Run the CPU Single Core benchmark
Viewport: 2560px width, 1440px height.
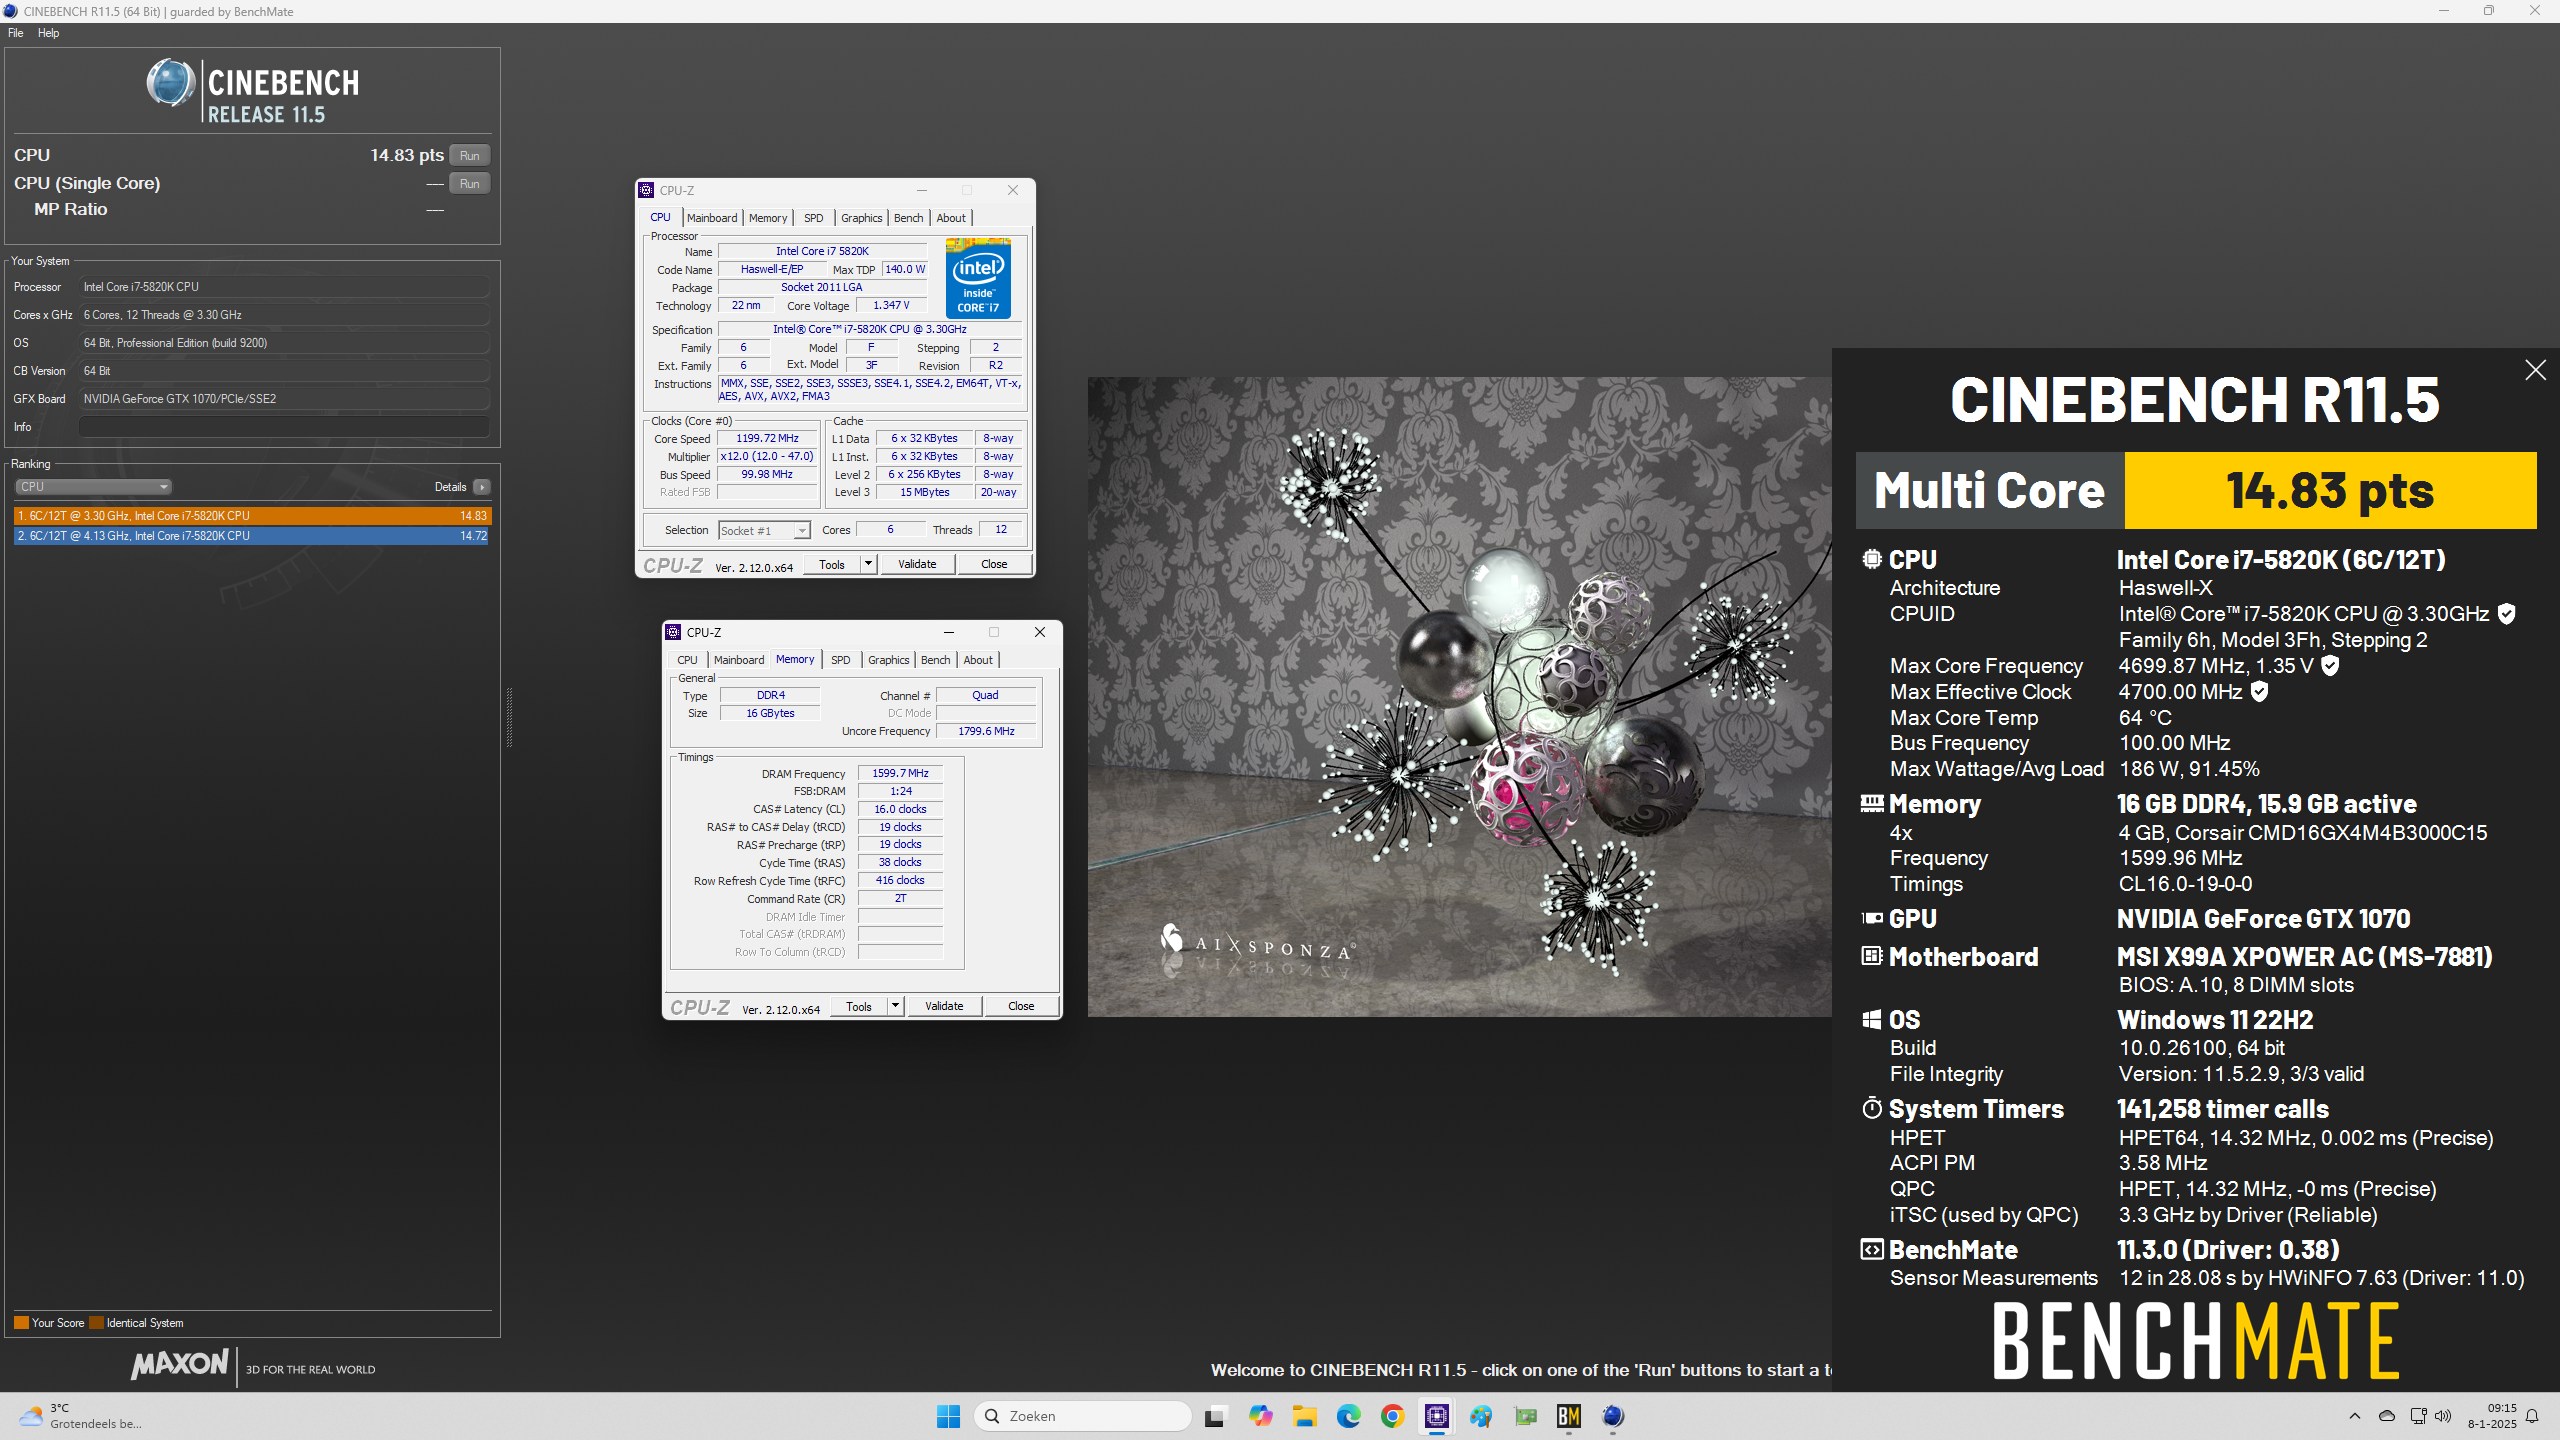[x=470, y=183]
